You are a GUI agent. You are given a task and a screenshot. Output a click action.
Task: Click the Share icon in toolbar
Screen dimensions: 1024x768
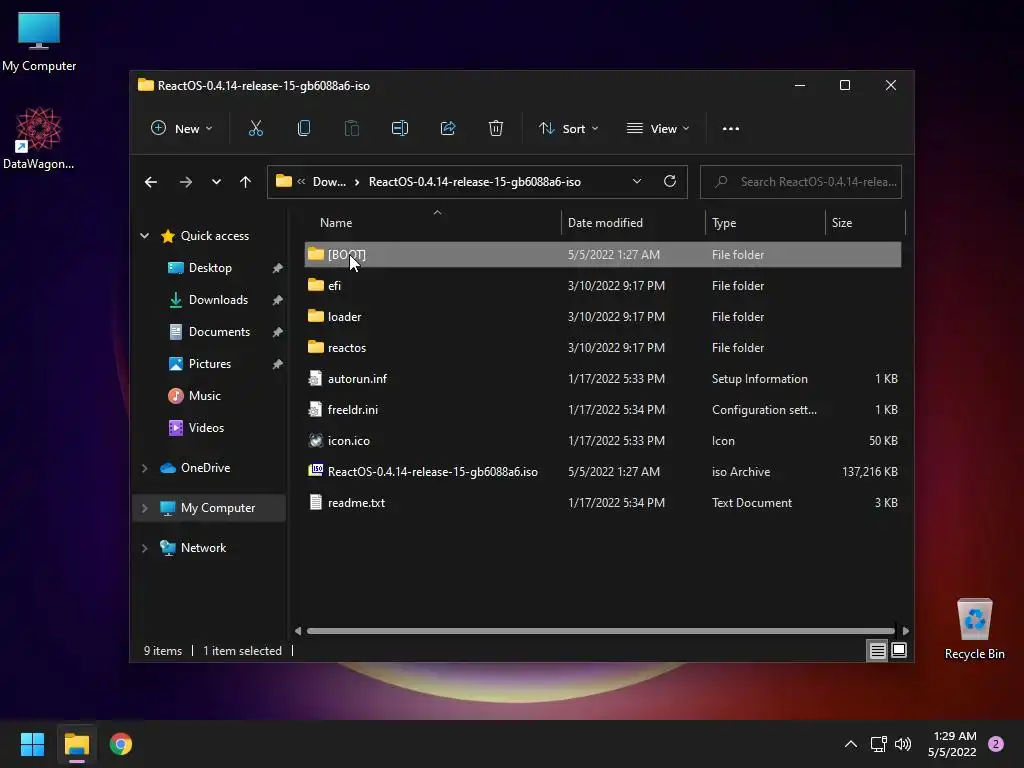pos(448,129)
